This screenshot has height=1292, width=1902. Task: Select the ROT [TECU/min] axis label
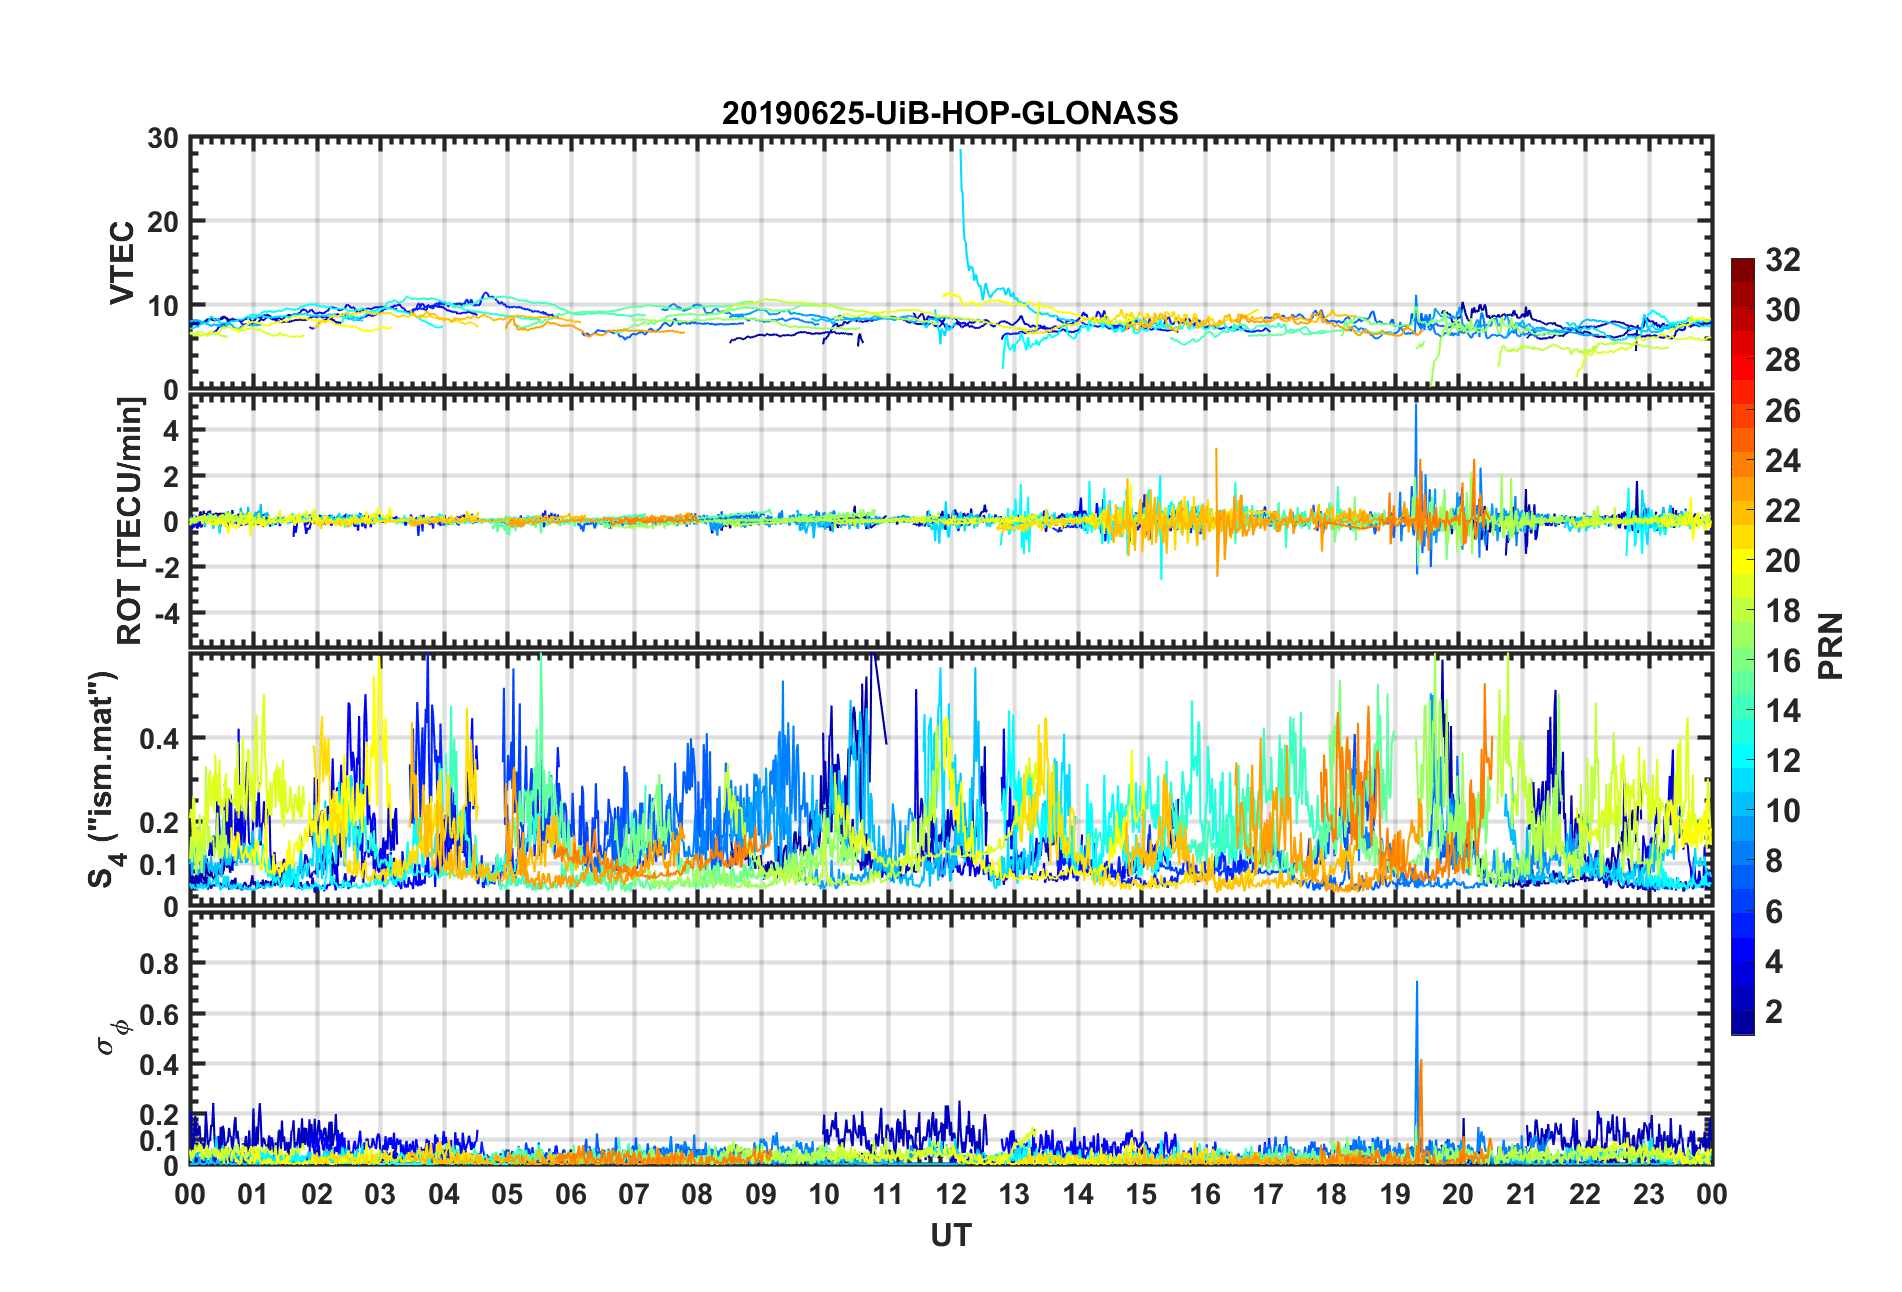(130, 521)
